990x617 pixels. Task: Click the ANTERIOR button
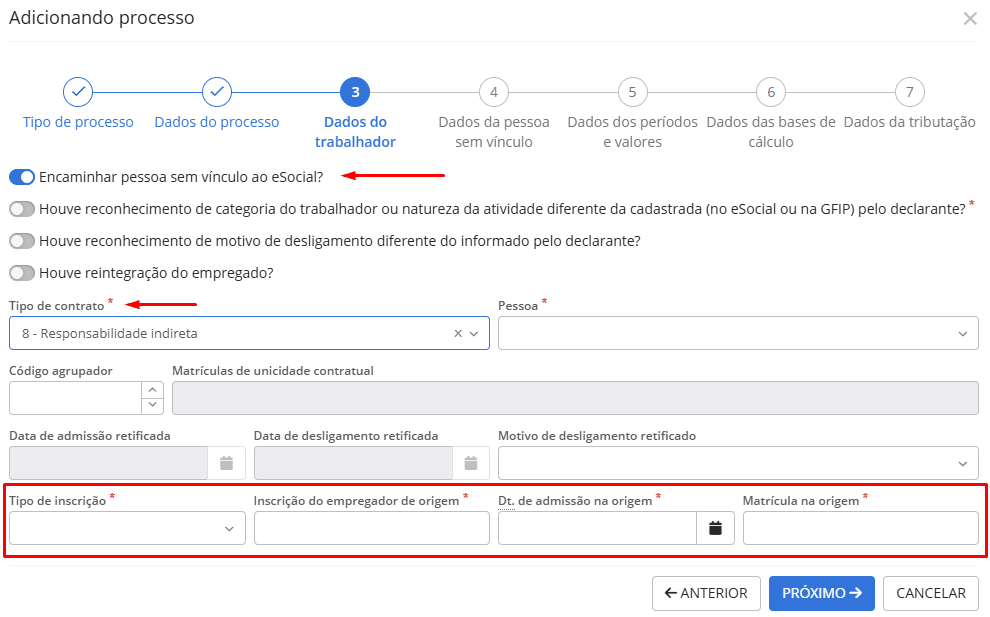tap(706, 593)
